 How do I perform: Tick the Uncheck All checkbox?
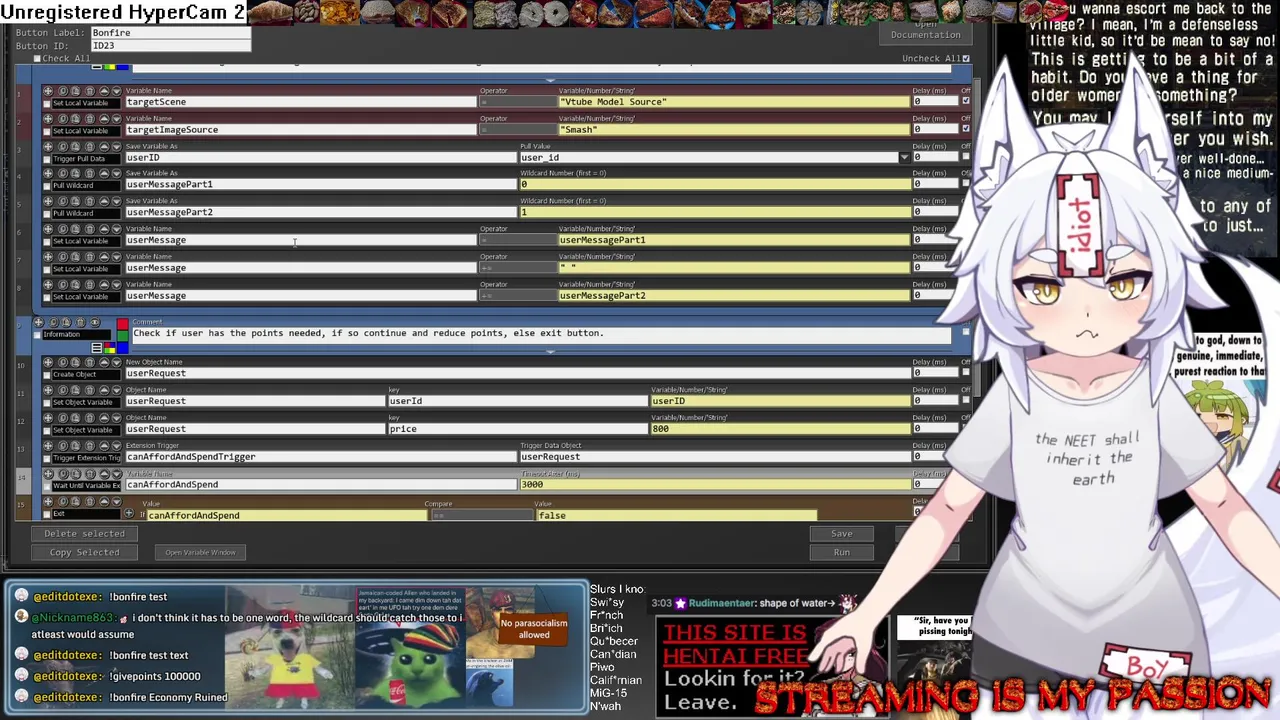click(x=965, y=58)
